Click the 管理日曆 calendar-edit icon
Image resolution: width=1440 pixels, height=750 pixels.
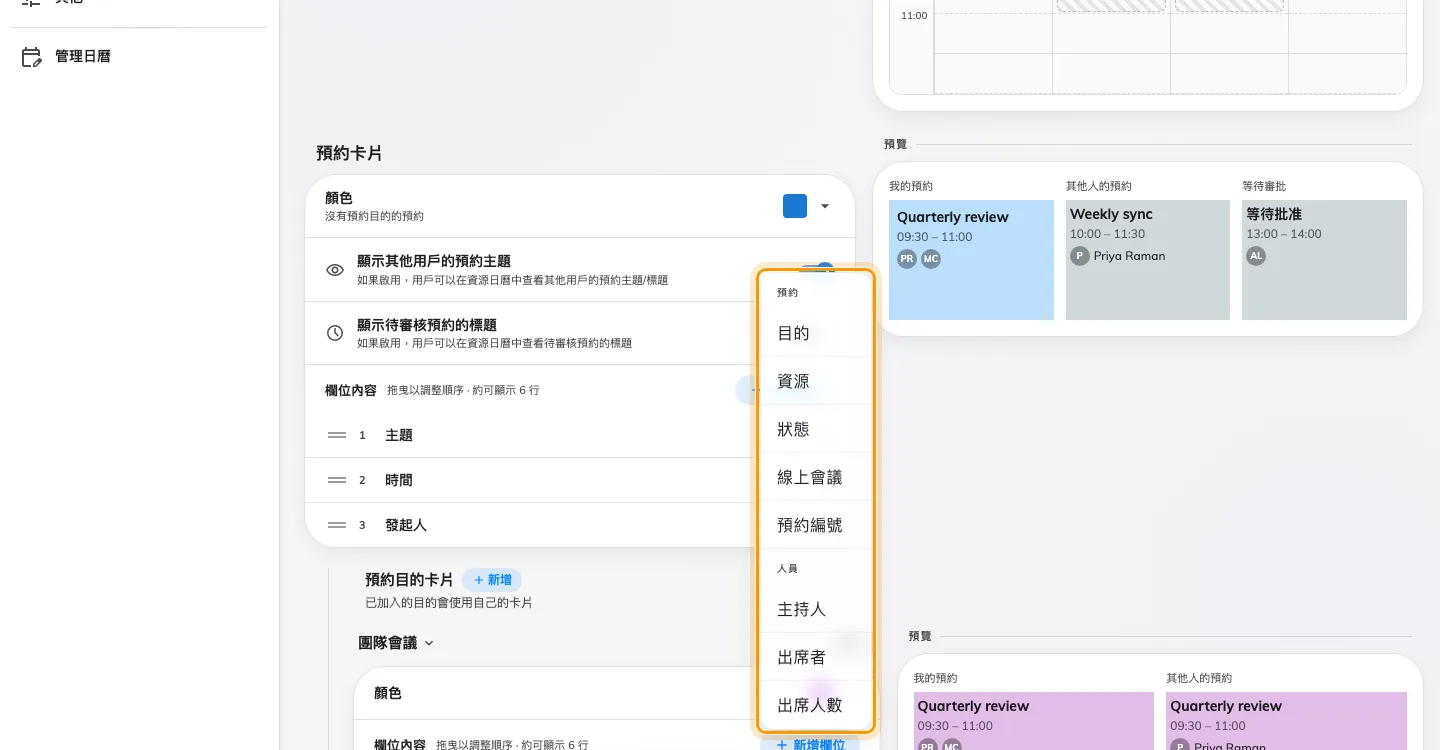(x=32, y=57)
